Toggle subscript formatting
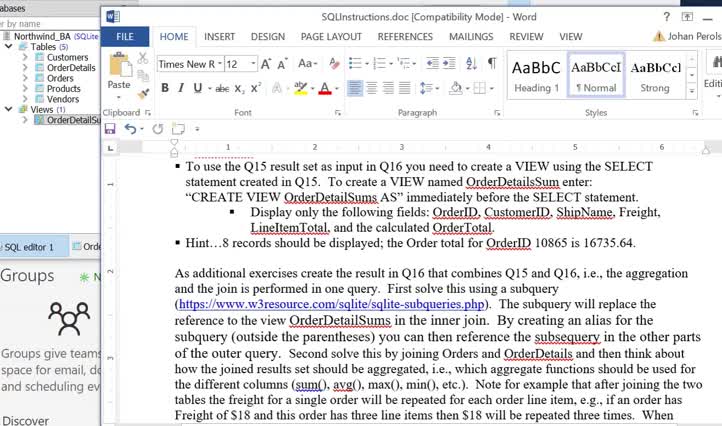The height and width of the screenshot is (426, 722). click(240, 88)
